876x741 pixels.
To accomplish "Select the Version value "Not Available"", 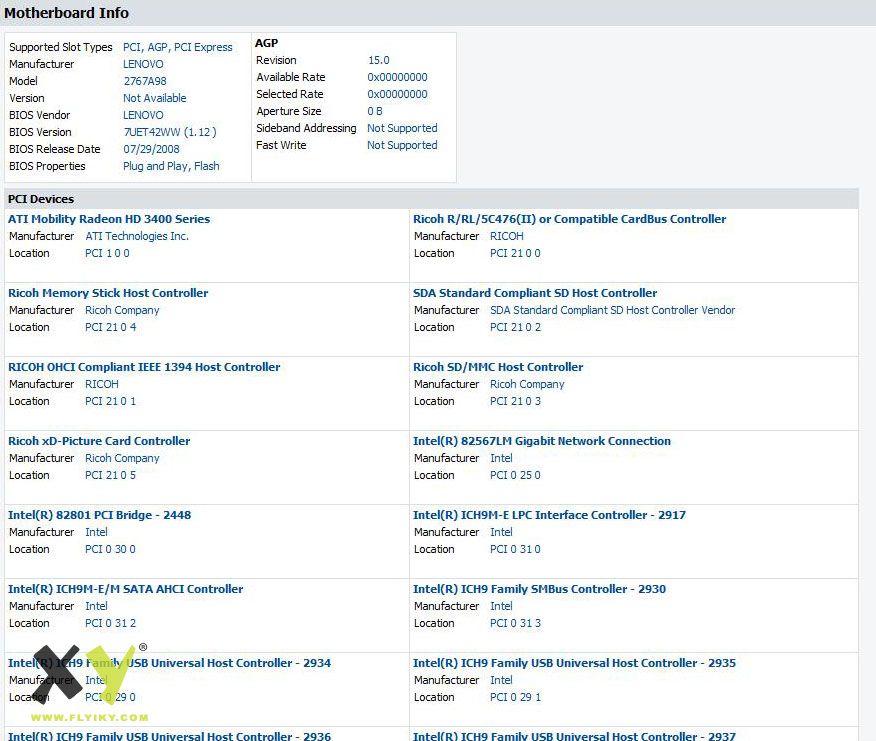I will click(155, 98).
